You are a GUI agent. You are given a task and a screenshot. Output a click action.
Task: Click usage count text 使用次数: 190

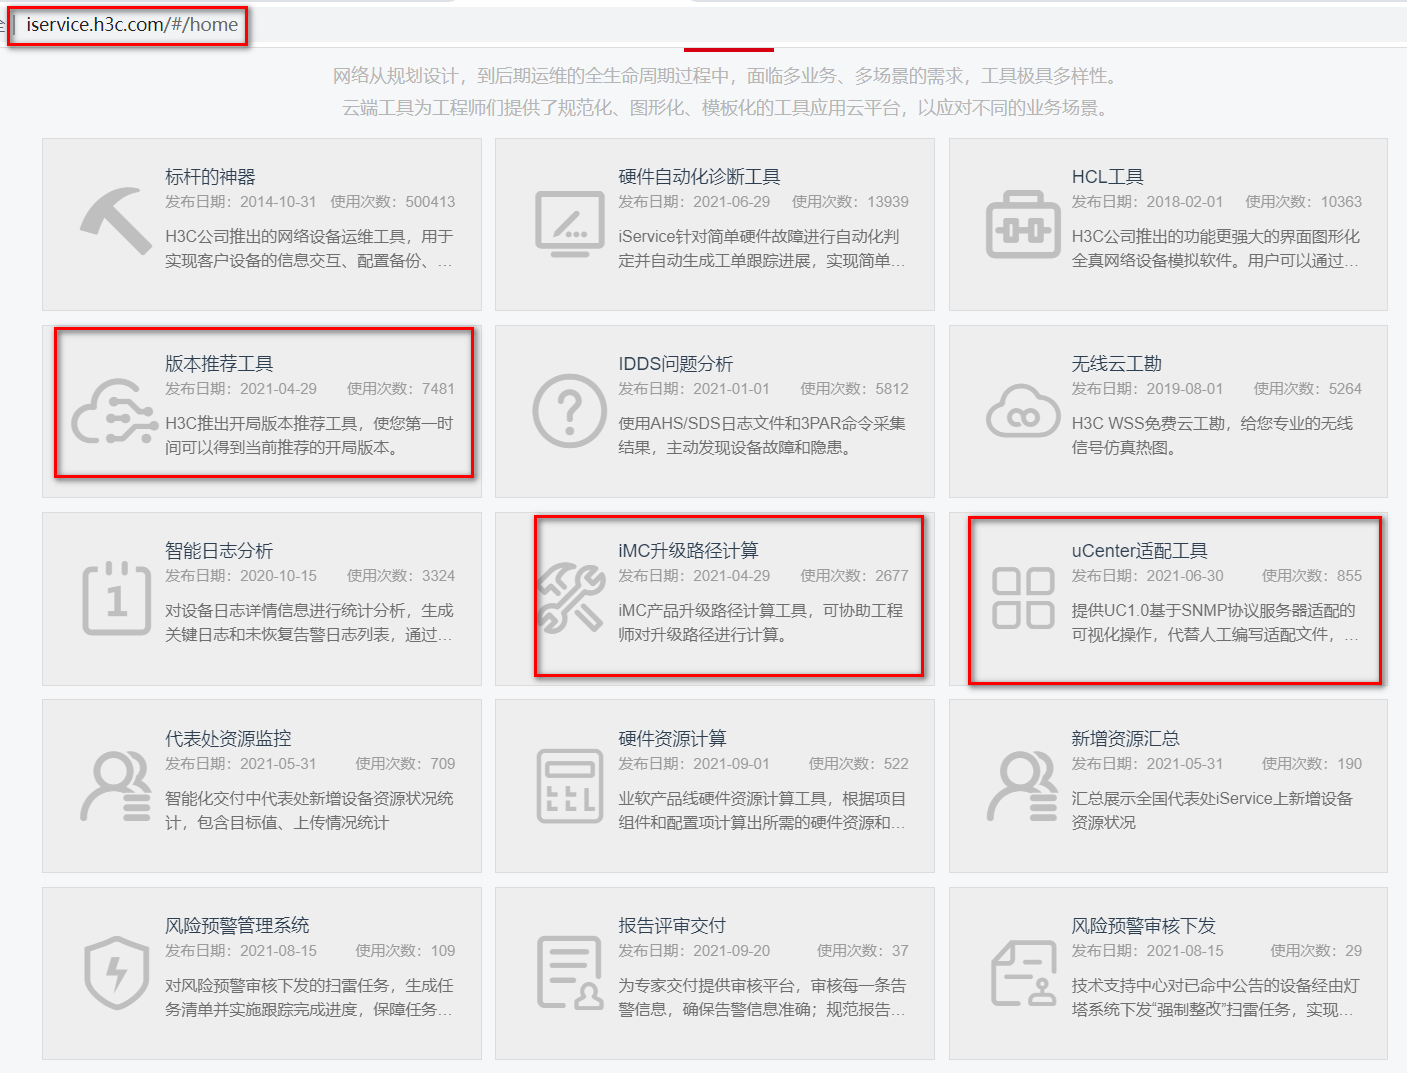pyautogui.click(x=1312, y=764)
